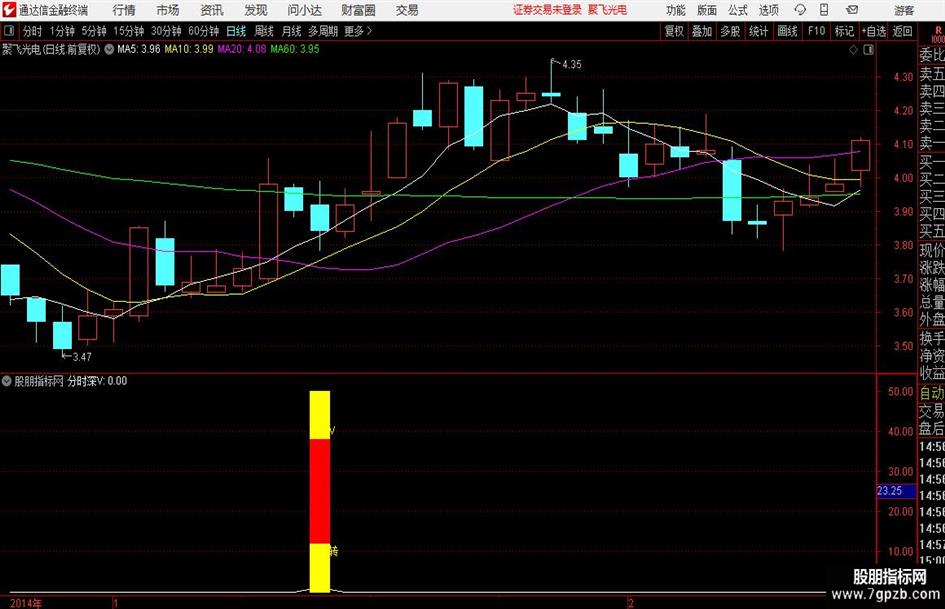Viewport: 945px width, 609px height.
Task: Toggle the left sidebar panel icon
Action: [8, 31]
